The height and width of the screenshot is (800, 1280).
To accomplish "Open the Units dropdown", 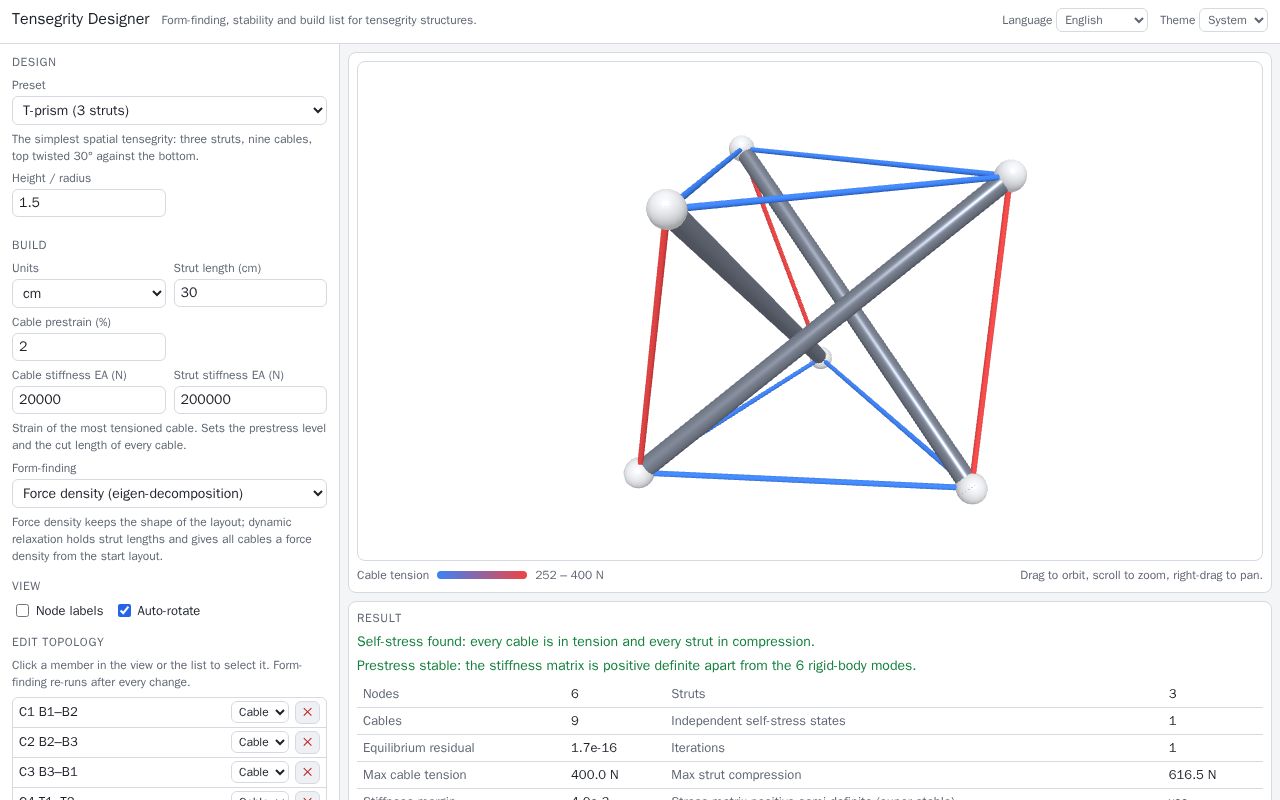I will [89, 293].
